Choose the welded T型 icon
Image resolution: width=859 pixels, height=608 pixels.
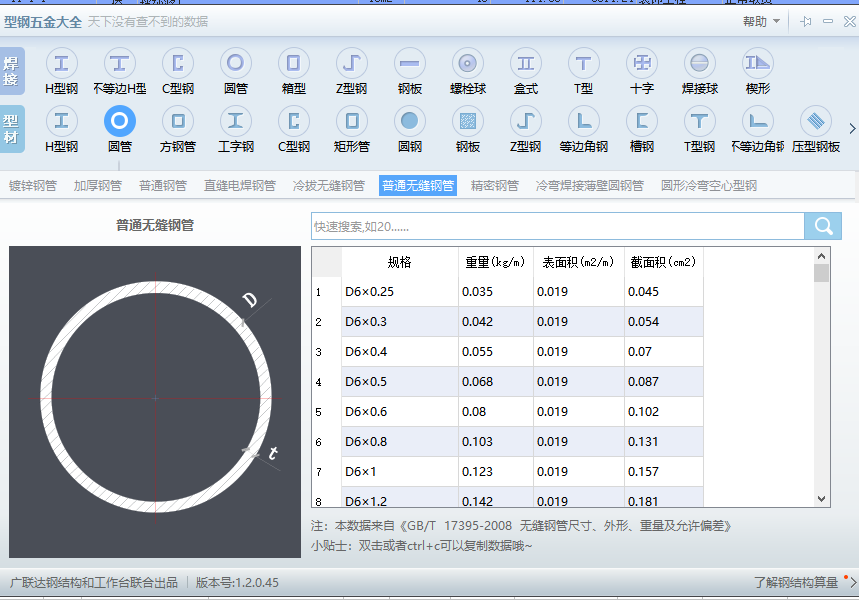[x=583, y=64]
